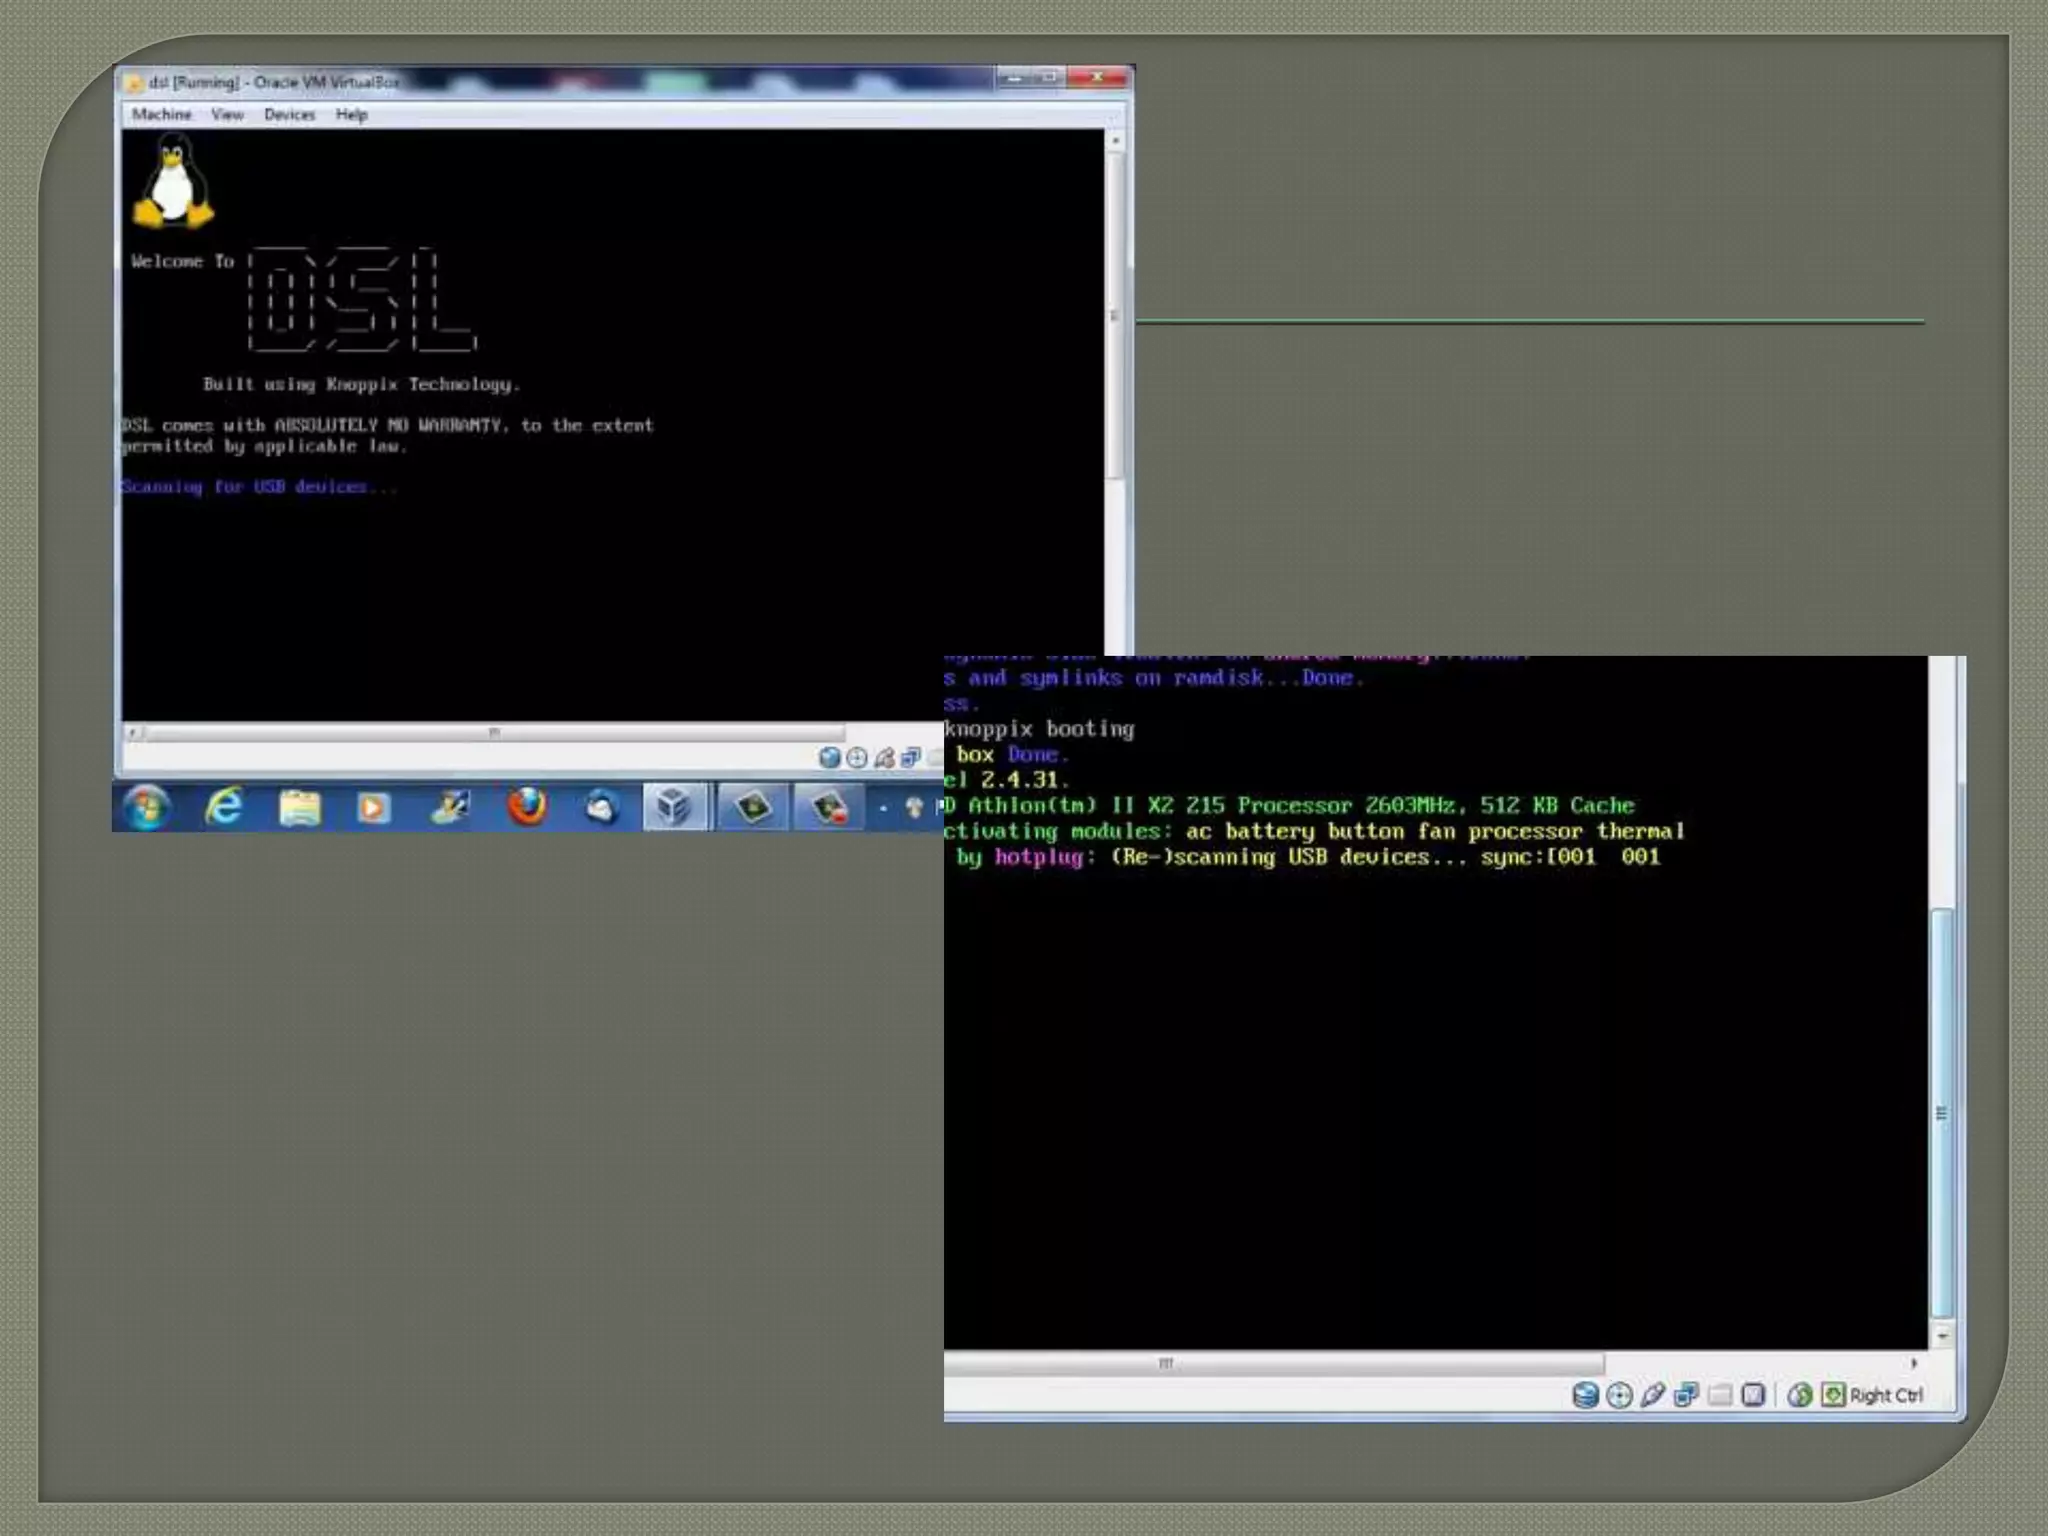Image resolution: width=2048 pixels, height=1536 pixels.
Task: Open the Windows Start menu orb
Action: pyautogui.click(x=148, y=807)
